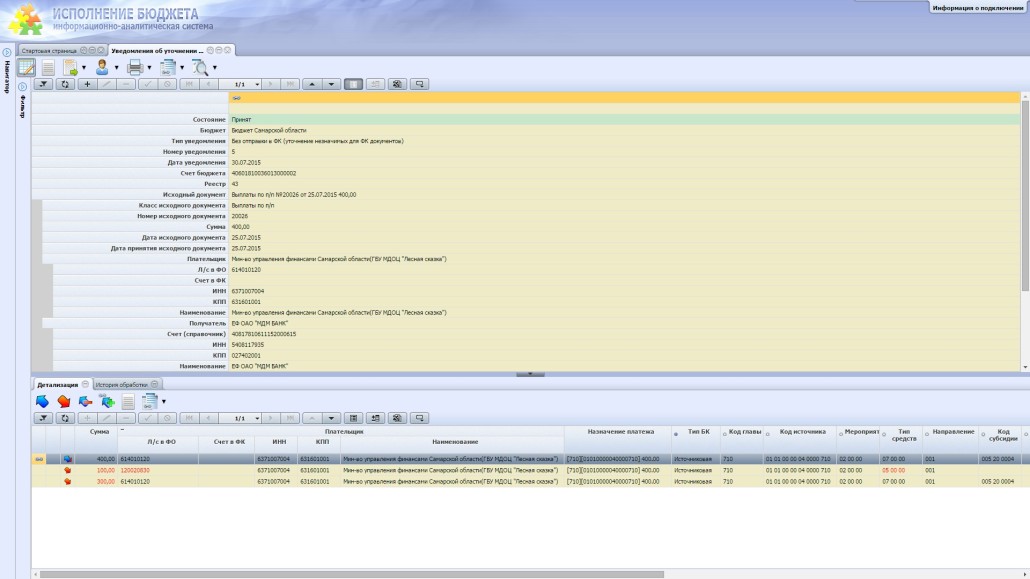1030x579 pixels.
Task: Select Уведомления об уточнении tab
Action: coord(158,51)
